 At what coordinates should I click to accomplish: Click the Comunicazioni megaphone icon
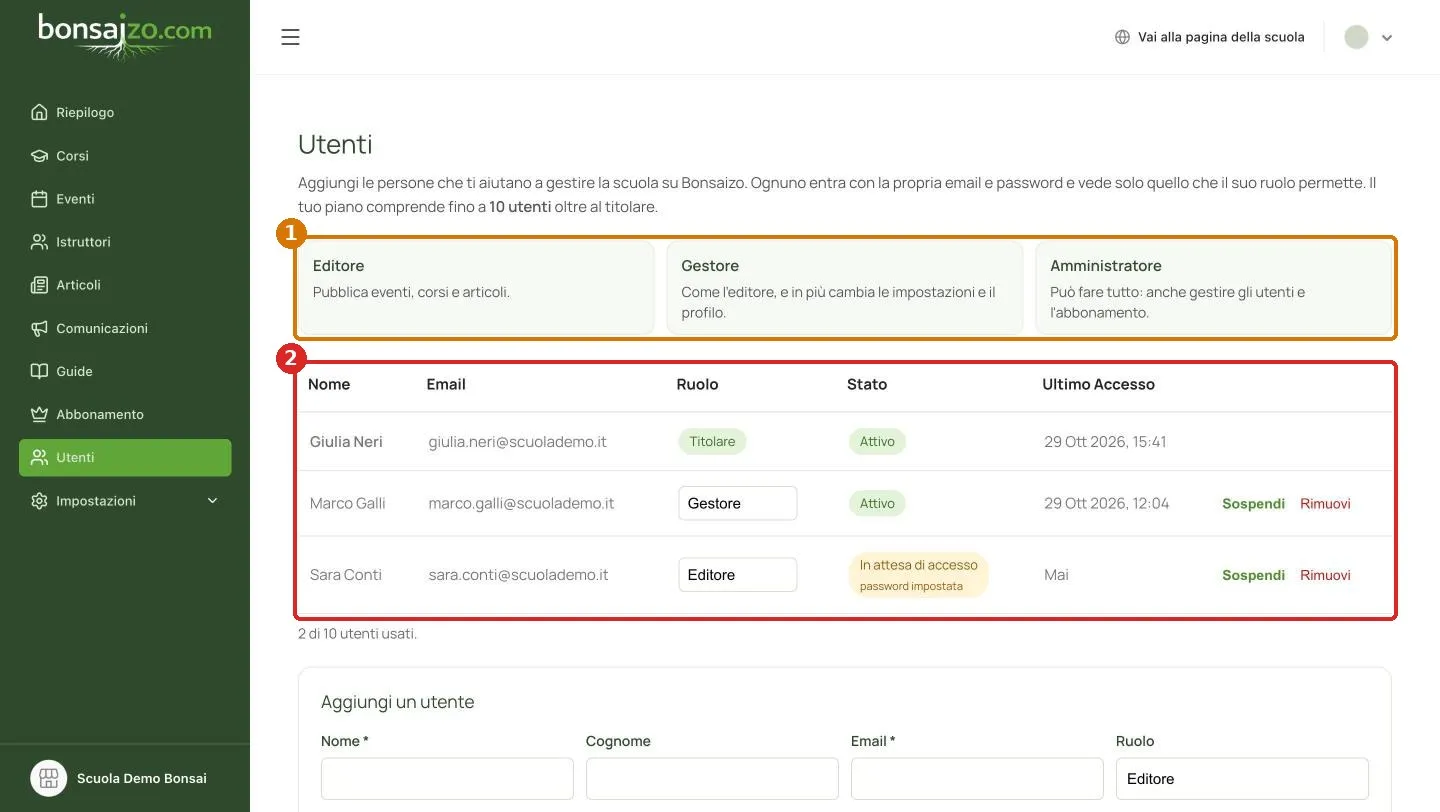tap(39, 328)
